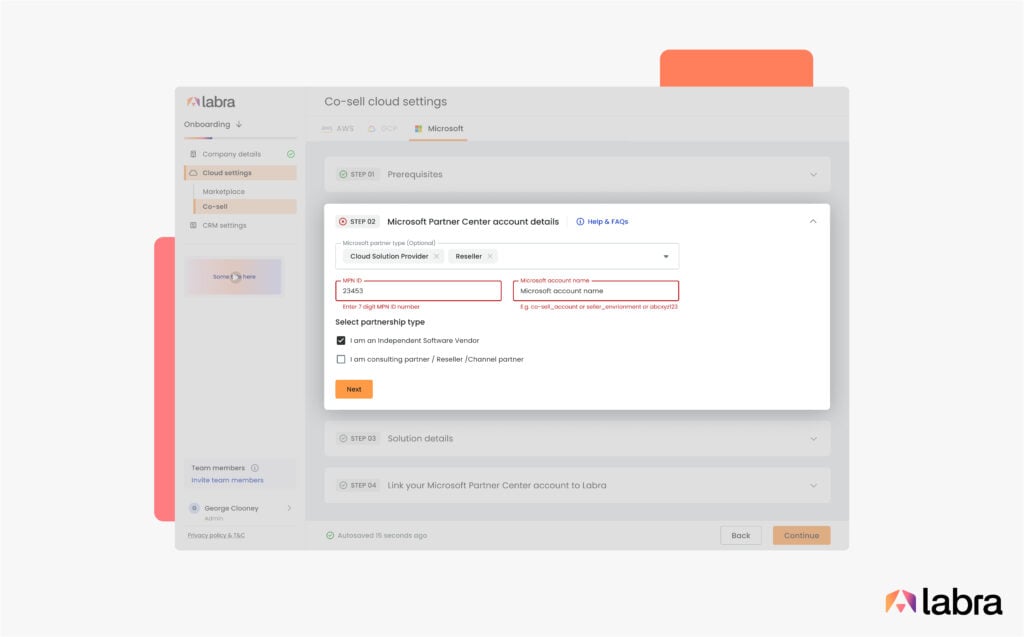Screen dimensions: 1024x637
Task: Click the Labra logo in sidebar
Action: (x=210, y=102)
